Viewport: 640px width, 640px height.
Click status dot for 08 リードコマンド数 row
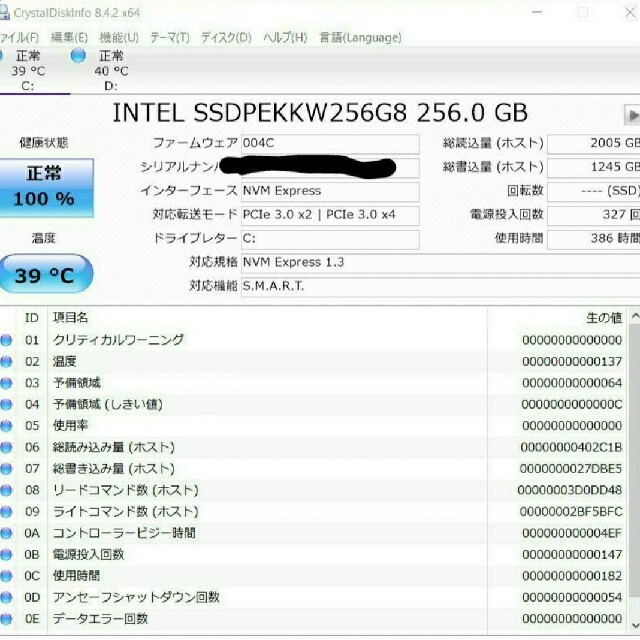(x=6, y=490)
